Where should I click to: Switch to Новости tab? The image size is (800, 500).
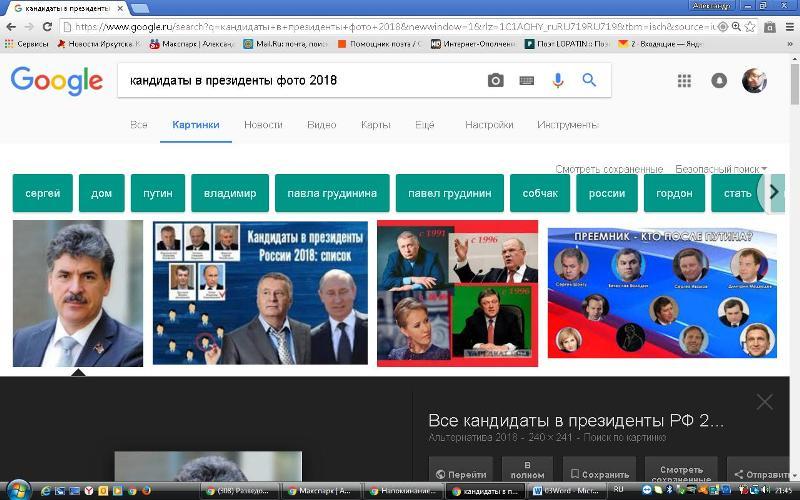pos(263,125)
